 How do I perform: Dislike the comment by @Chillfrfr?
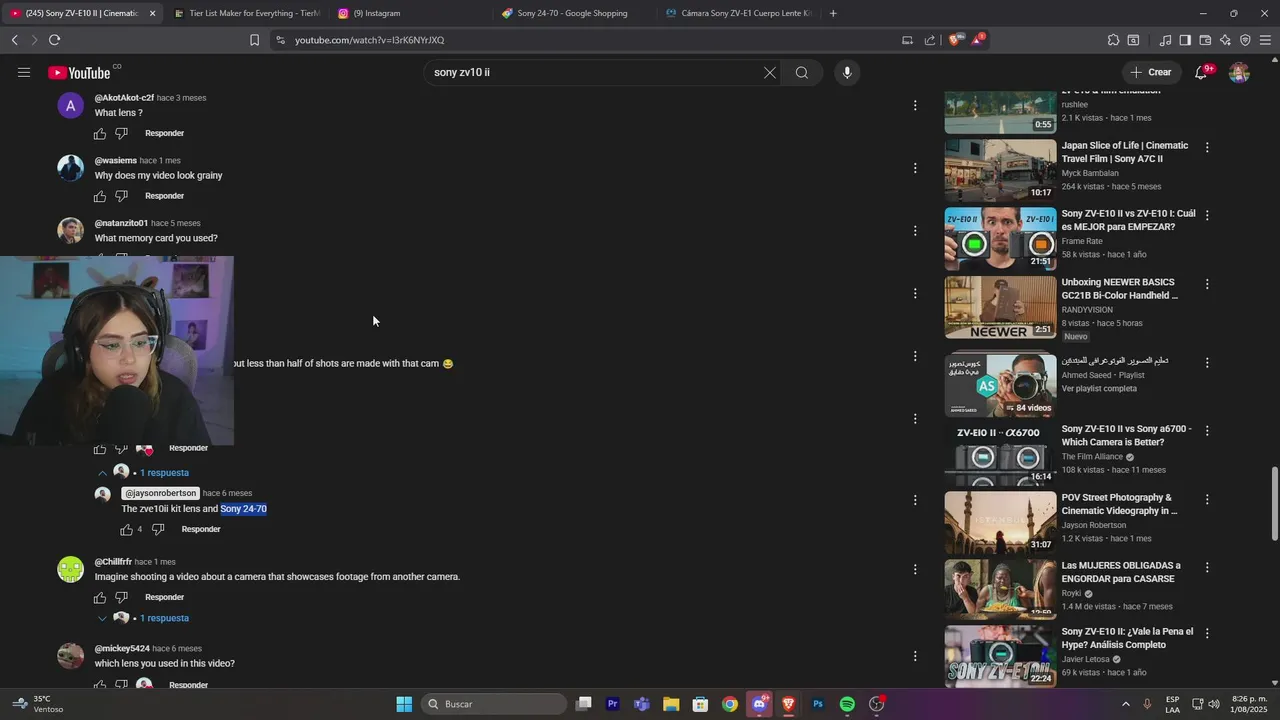[x=122, y=597]
